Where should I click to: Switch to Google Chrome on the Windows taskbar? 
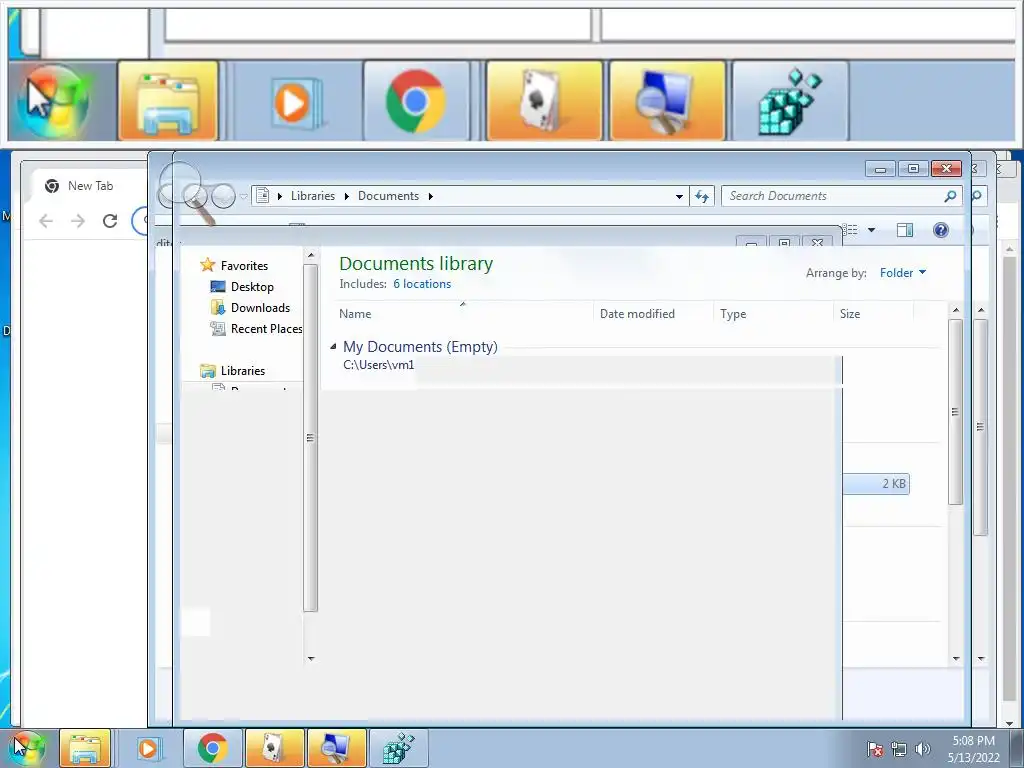[212, 748]
